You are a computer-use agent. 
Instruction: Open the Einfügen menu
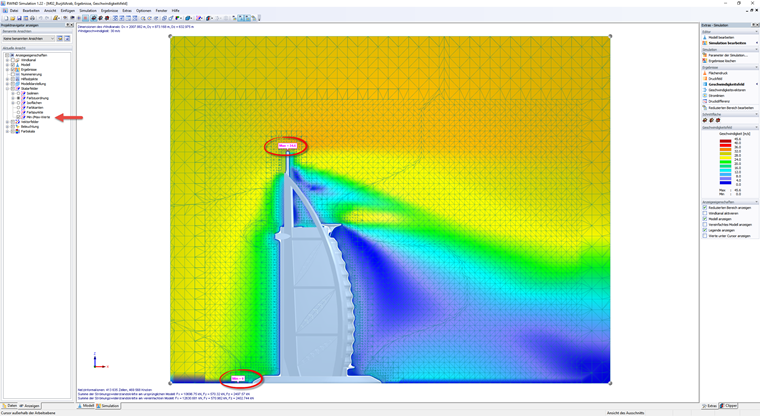(x=68, y=11)
